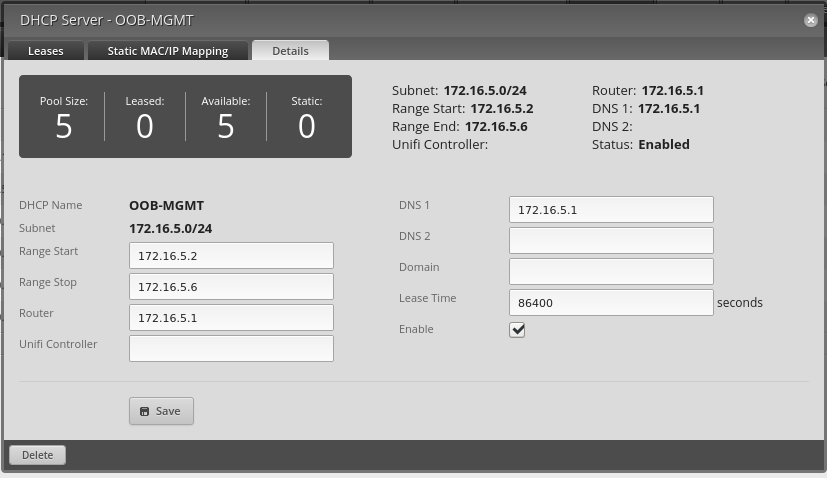Screen dimensions: 827x478
Task: Click the Router input field
Action: 231,318
